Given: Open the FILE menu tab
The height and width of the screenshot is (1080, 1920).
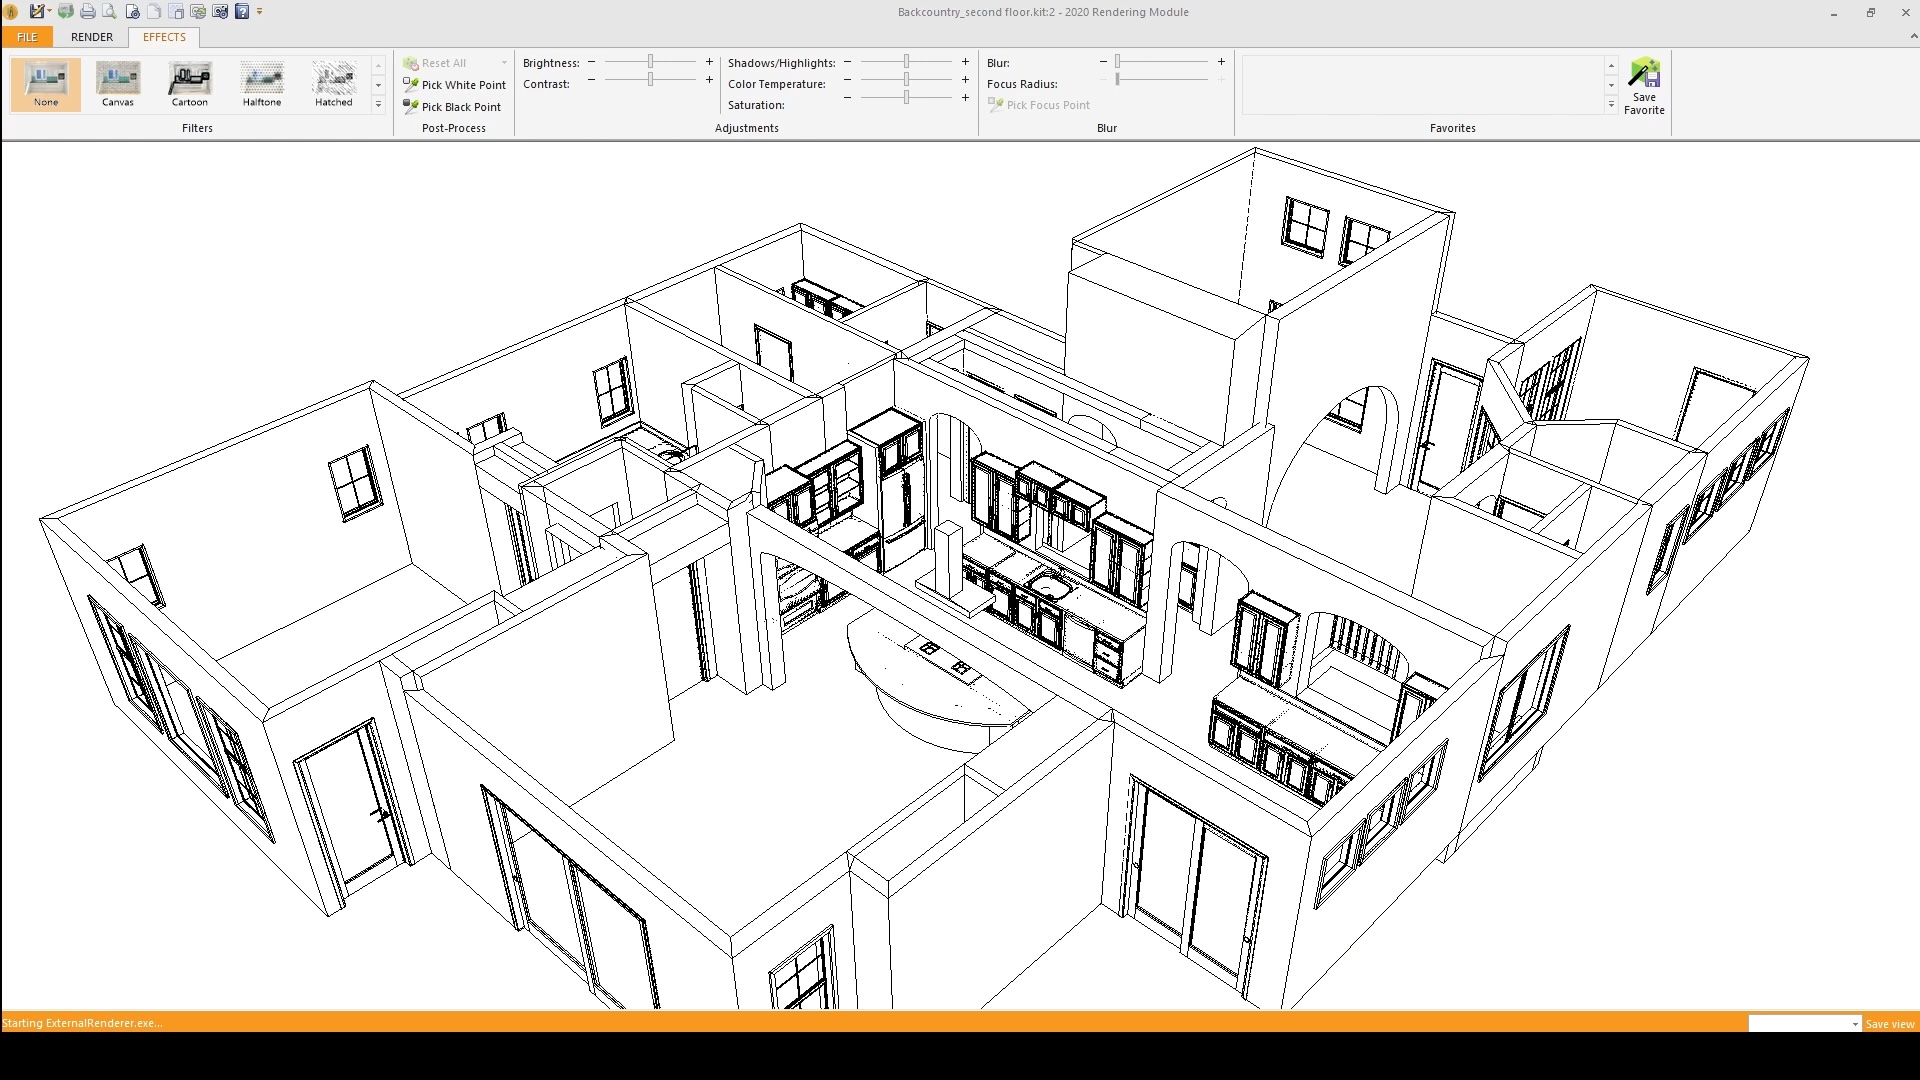Looking at the screenshot, I should pyautogui.click(x=27, y=37).
